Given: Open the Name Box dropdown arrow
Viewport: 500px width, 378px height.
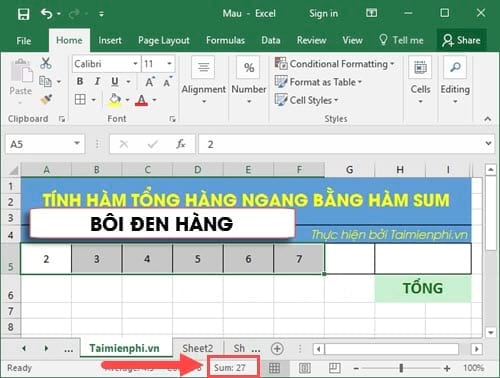Looking at the screenshot, I should (77, 144).
